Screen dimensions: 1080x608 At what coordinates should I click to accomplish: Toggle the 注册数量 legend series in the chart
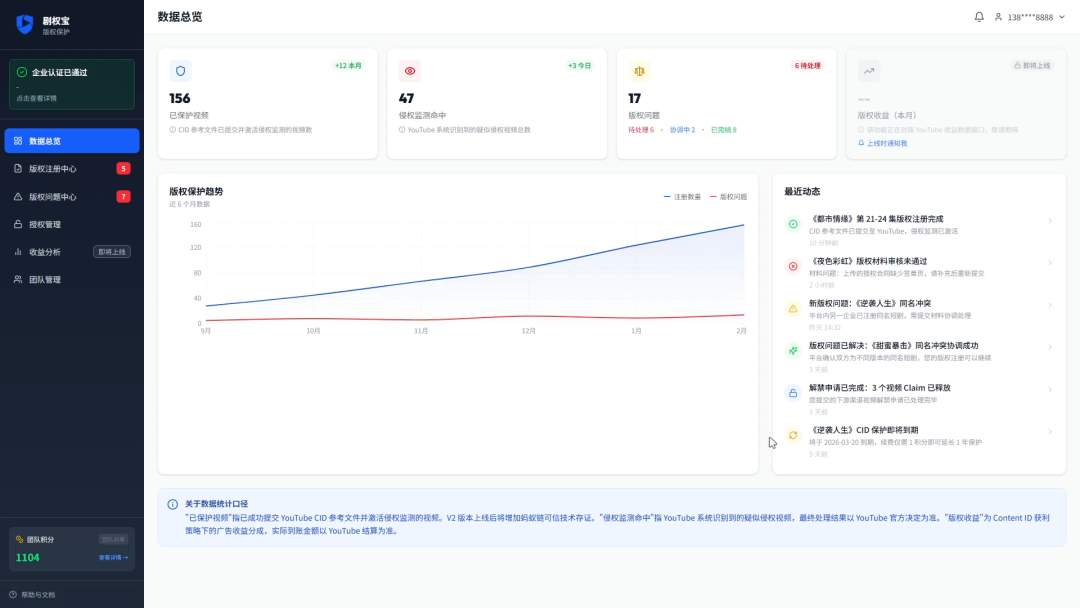coord(682,197)
